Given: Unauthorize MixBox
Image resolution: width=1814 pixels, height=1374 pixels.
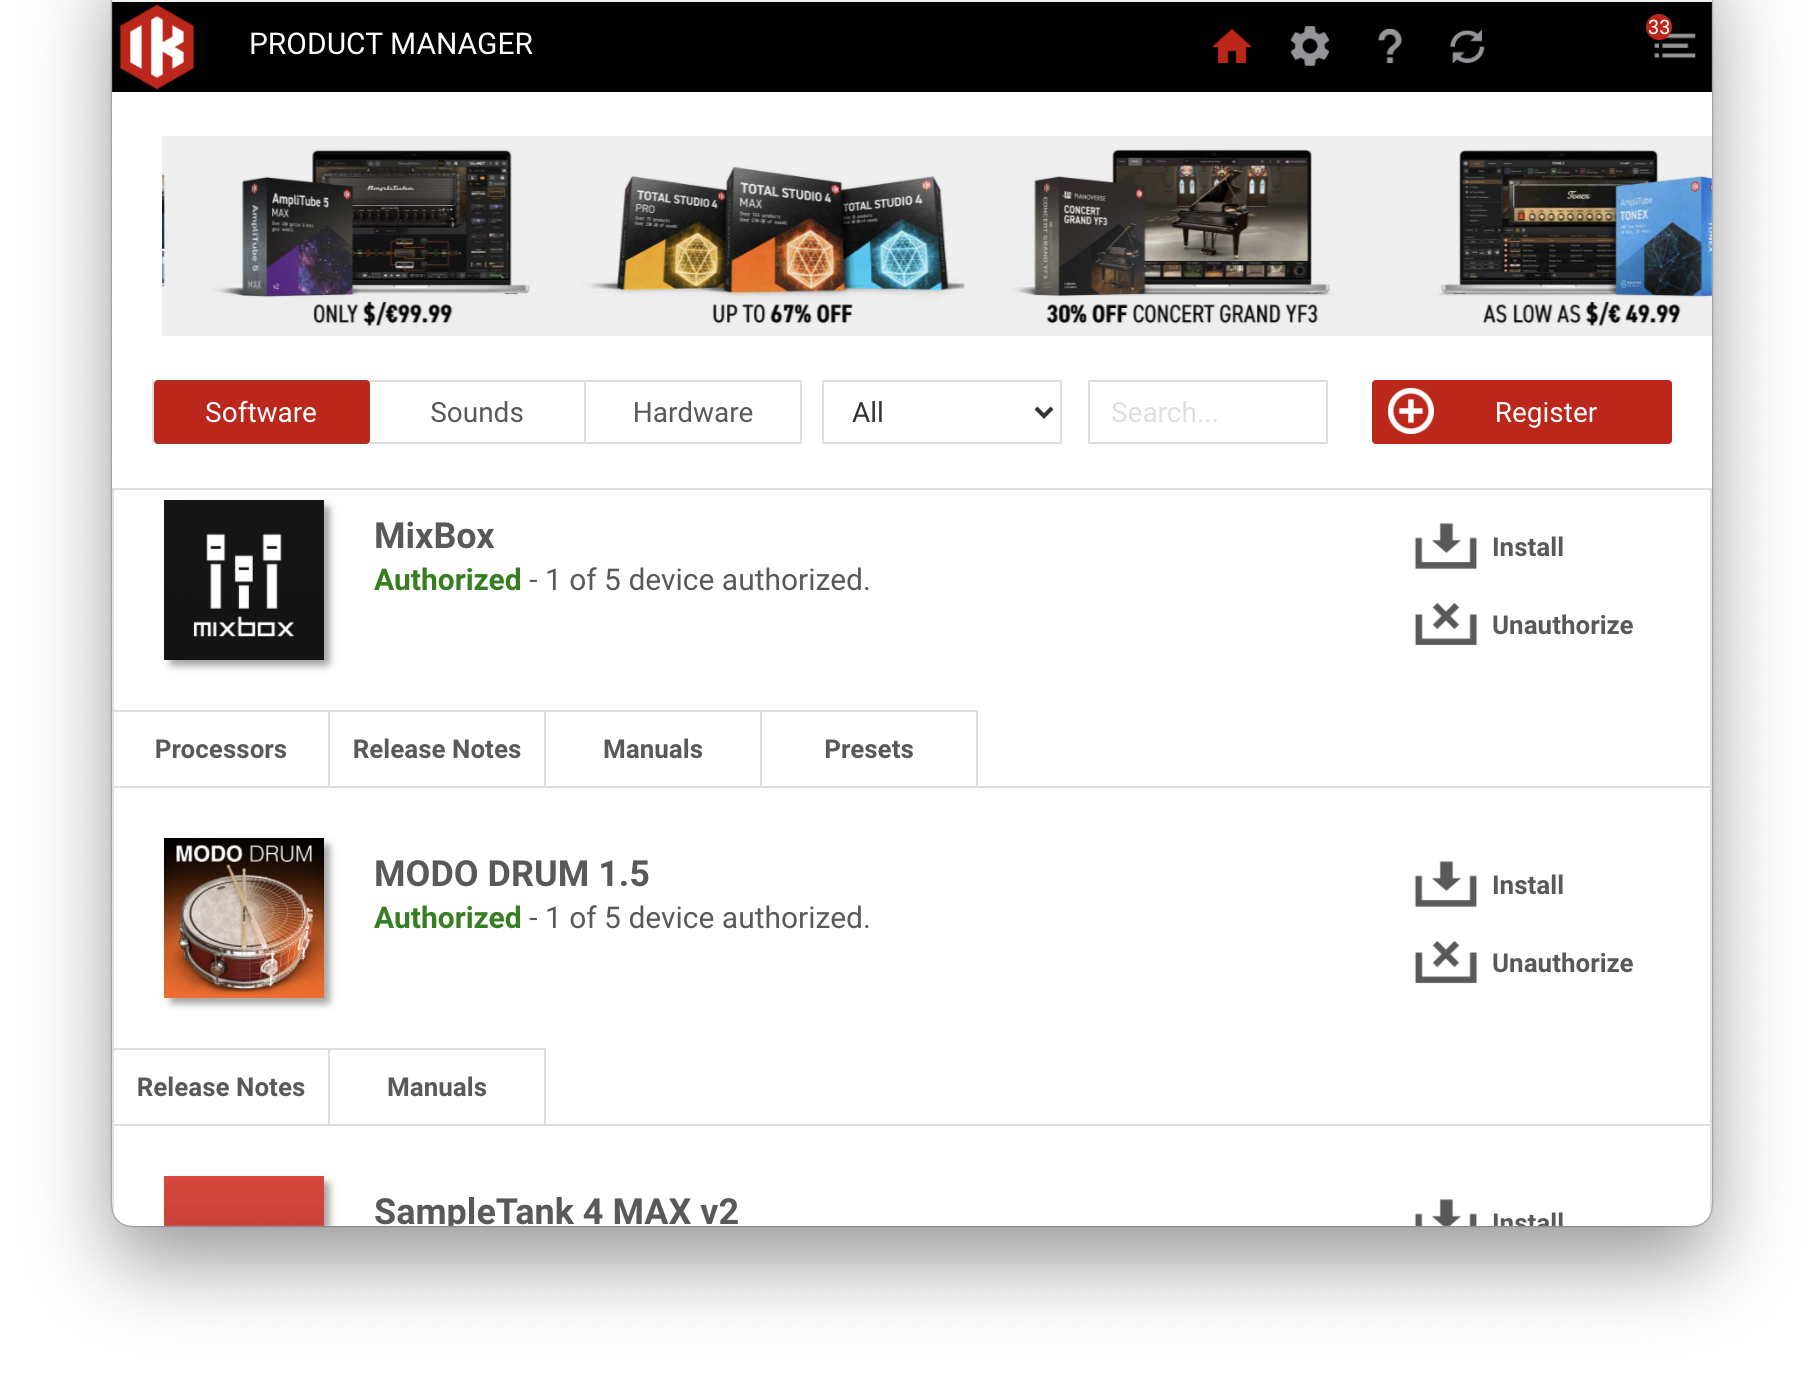Looking at the screenshot, I should tap(1524, 625).
